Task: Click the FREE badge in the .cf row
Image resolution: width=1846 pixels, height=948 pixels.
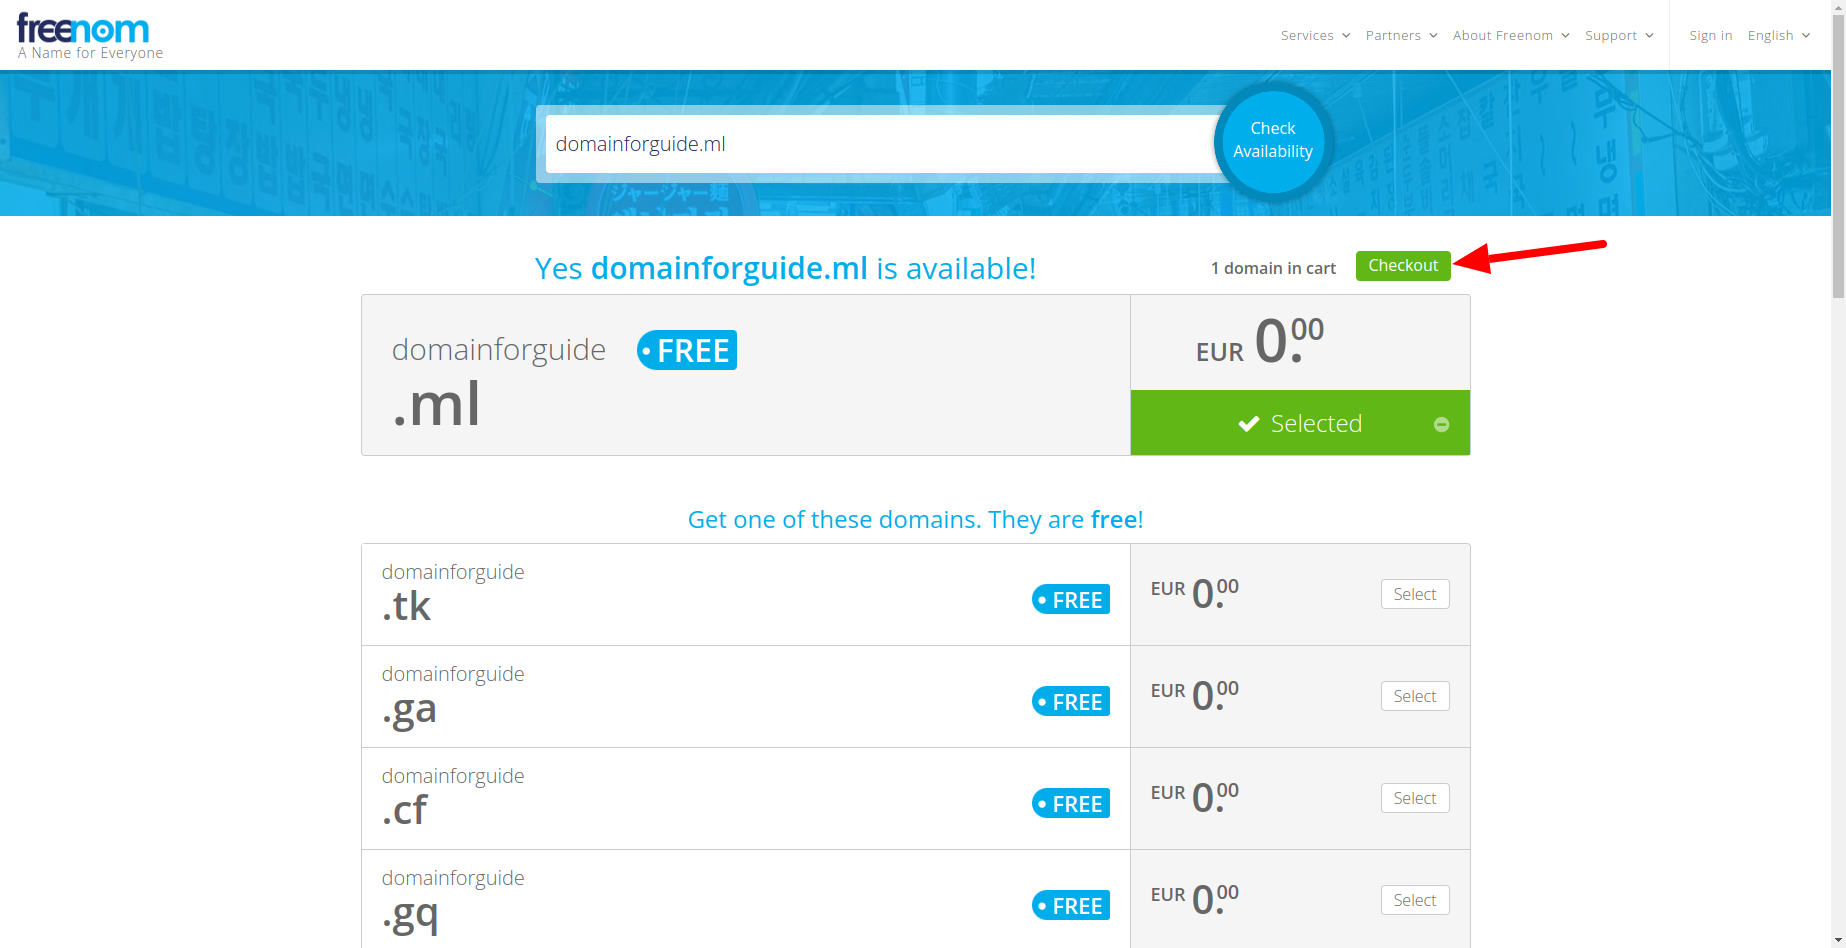Action: [x=1071, y=803]
